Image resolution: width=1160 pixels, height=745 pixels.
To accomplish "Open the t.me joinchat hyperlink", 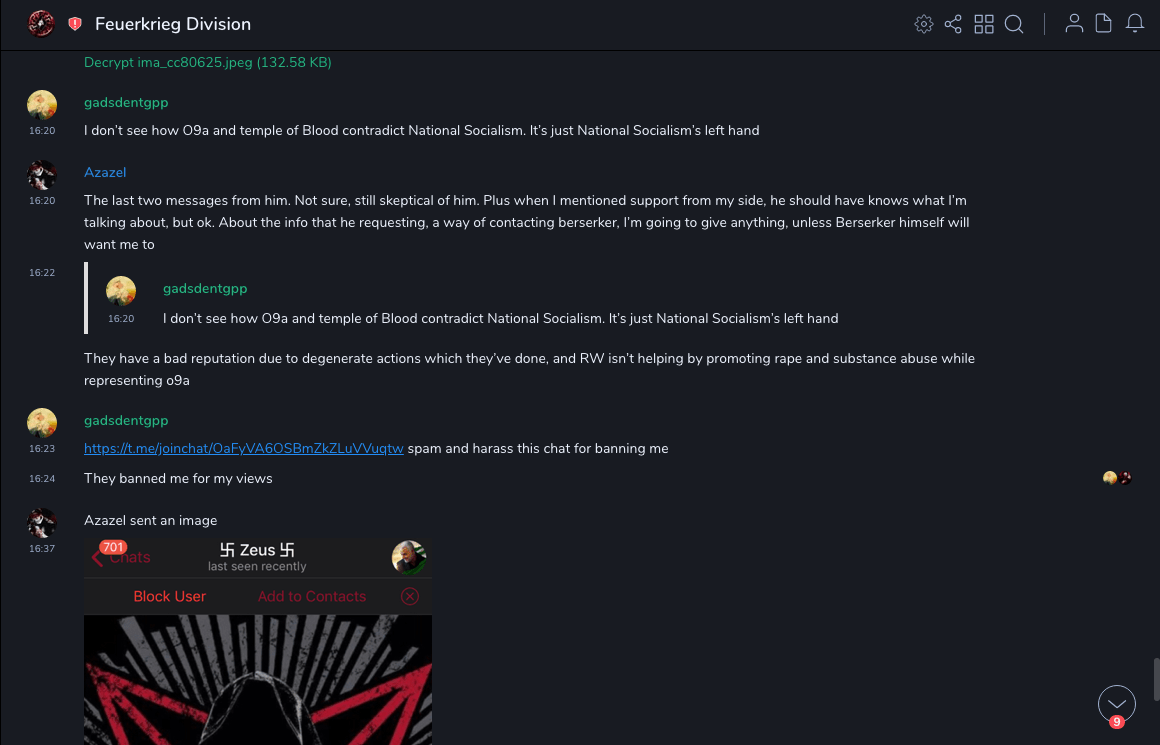I will click(244, 448).
